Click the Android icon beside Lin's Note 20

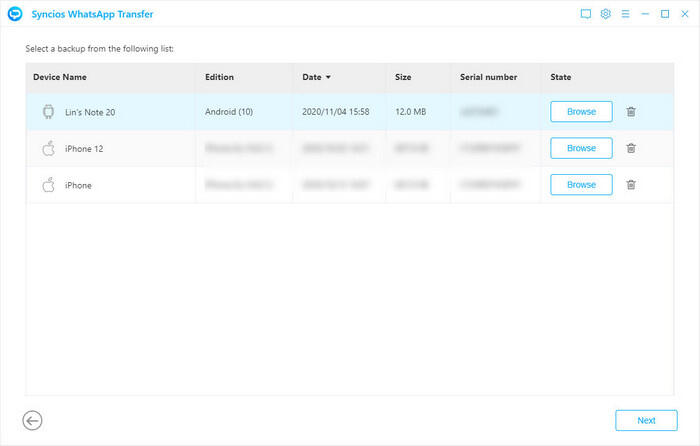pyautogui.click(x=47, y=112)
